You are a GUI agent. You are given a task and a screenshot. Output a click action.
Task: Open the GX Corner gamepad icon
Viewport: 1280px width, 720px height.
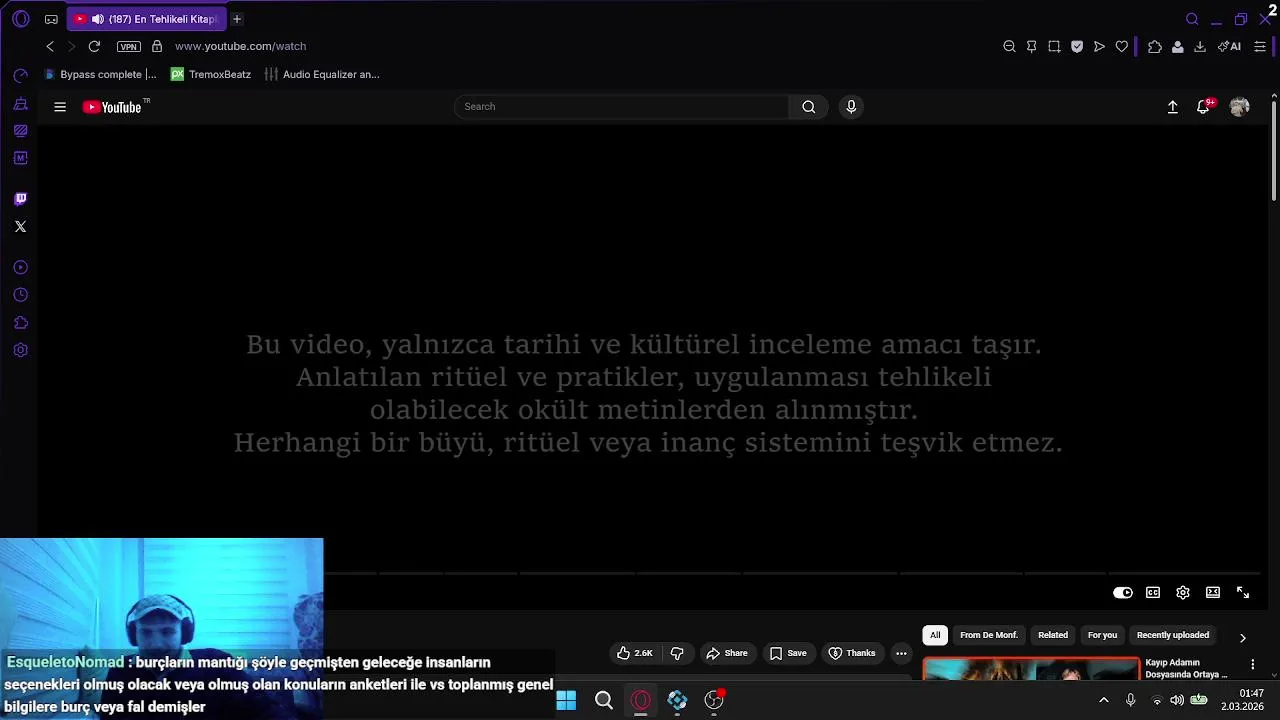(51, 19)
